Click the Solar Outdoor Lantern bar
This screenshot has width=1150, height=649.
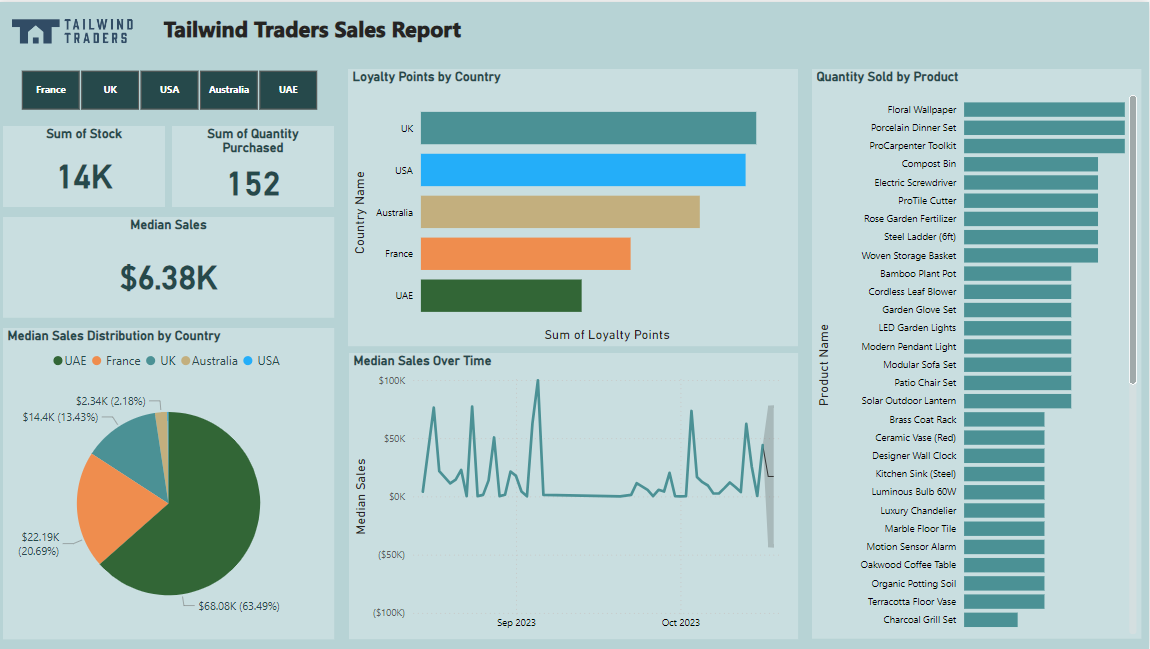[x=1018, y=401]
